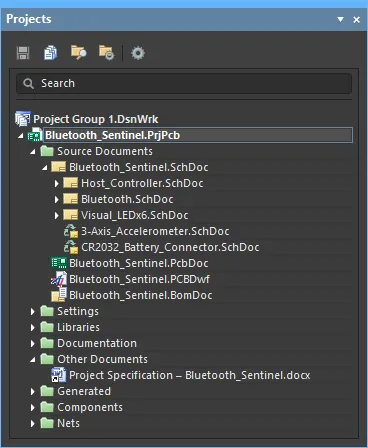
Task: Click the Documentation folder icon
Action: pos(47,343)
